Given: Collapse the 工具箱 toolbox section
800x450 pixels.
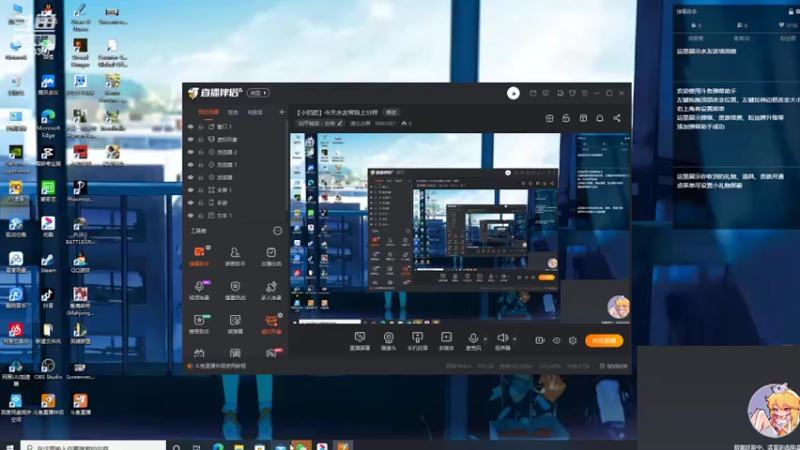Looking at the screenshot, I should pos(277,231).
